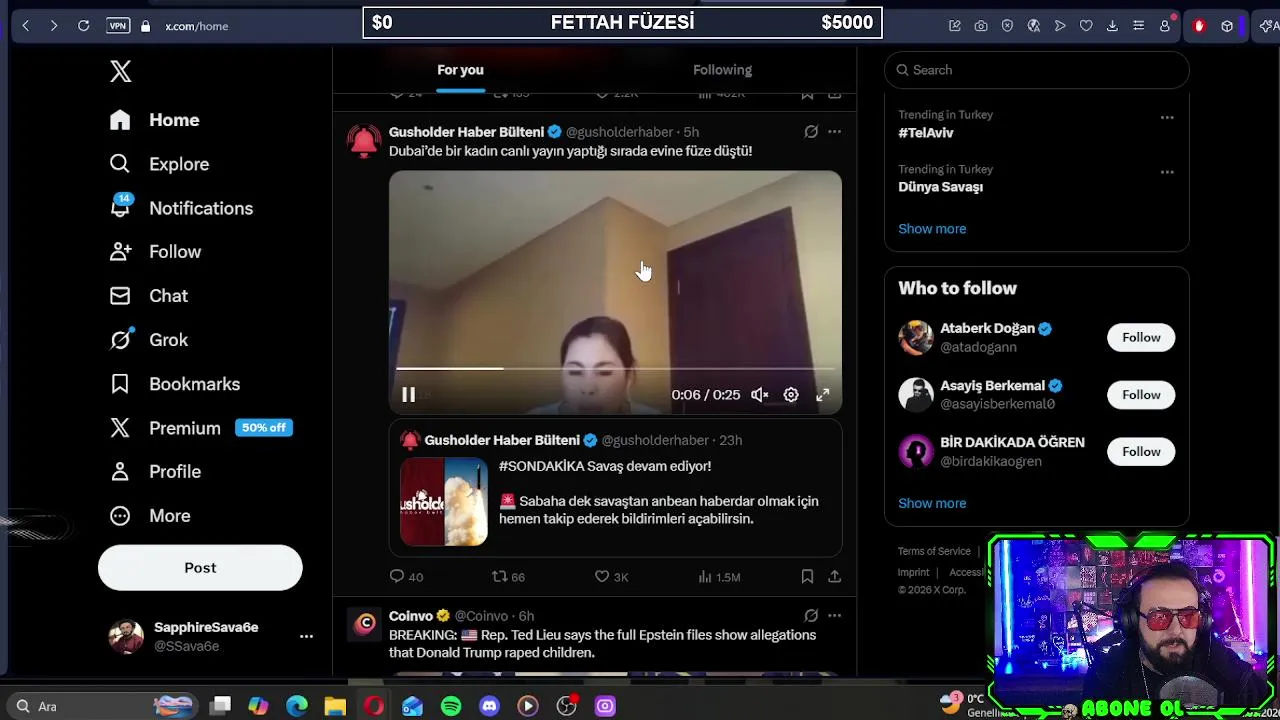This screenshot has width=1280, height=720.
Task: Repost the Gusholder post with 66 reposts
Action: coord(508,577)
